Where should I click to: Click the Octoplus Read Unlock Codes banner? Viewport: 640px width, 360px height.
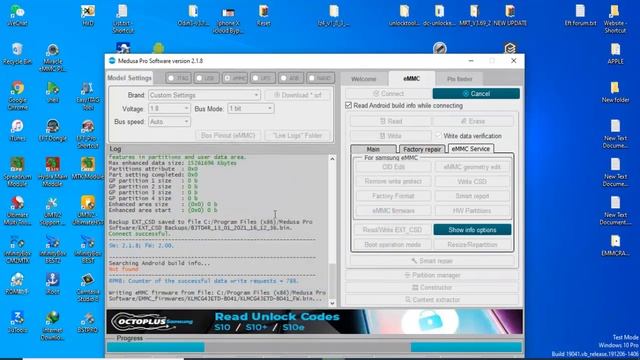[x=314, y=322]
